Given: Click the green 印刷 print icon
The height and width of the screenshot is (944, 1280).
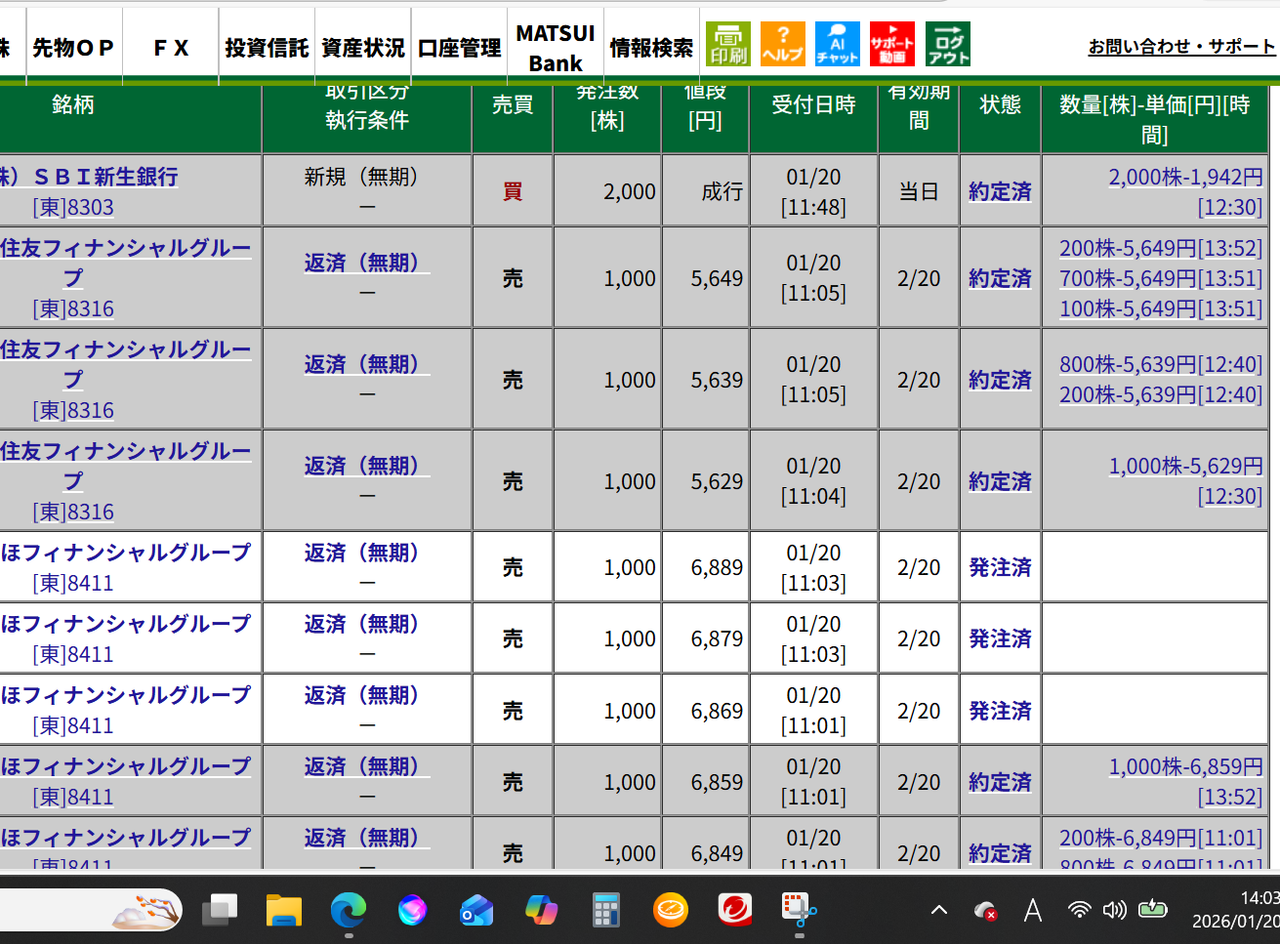Looking at the screenshot, I should (728, 44).
